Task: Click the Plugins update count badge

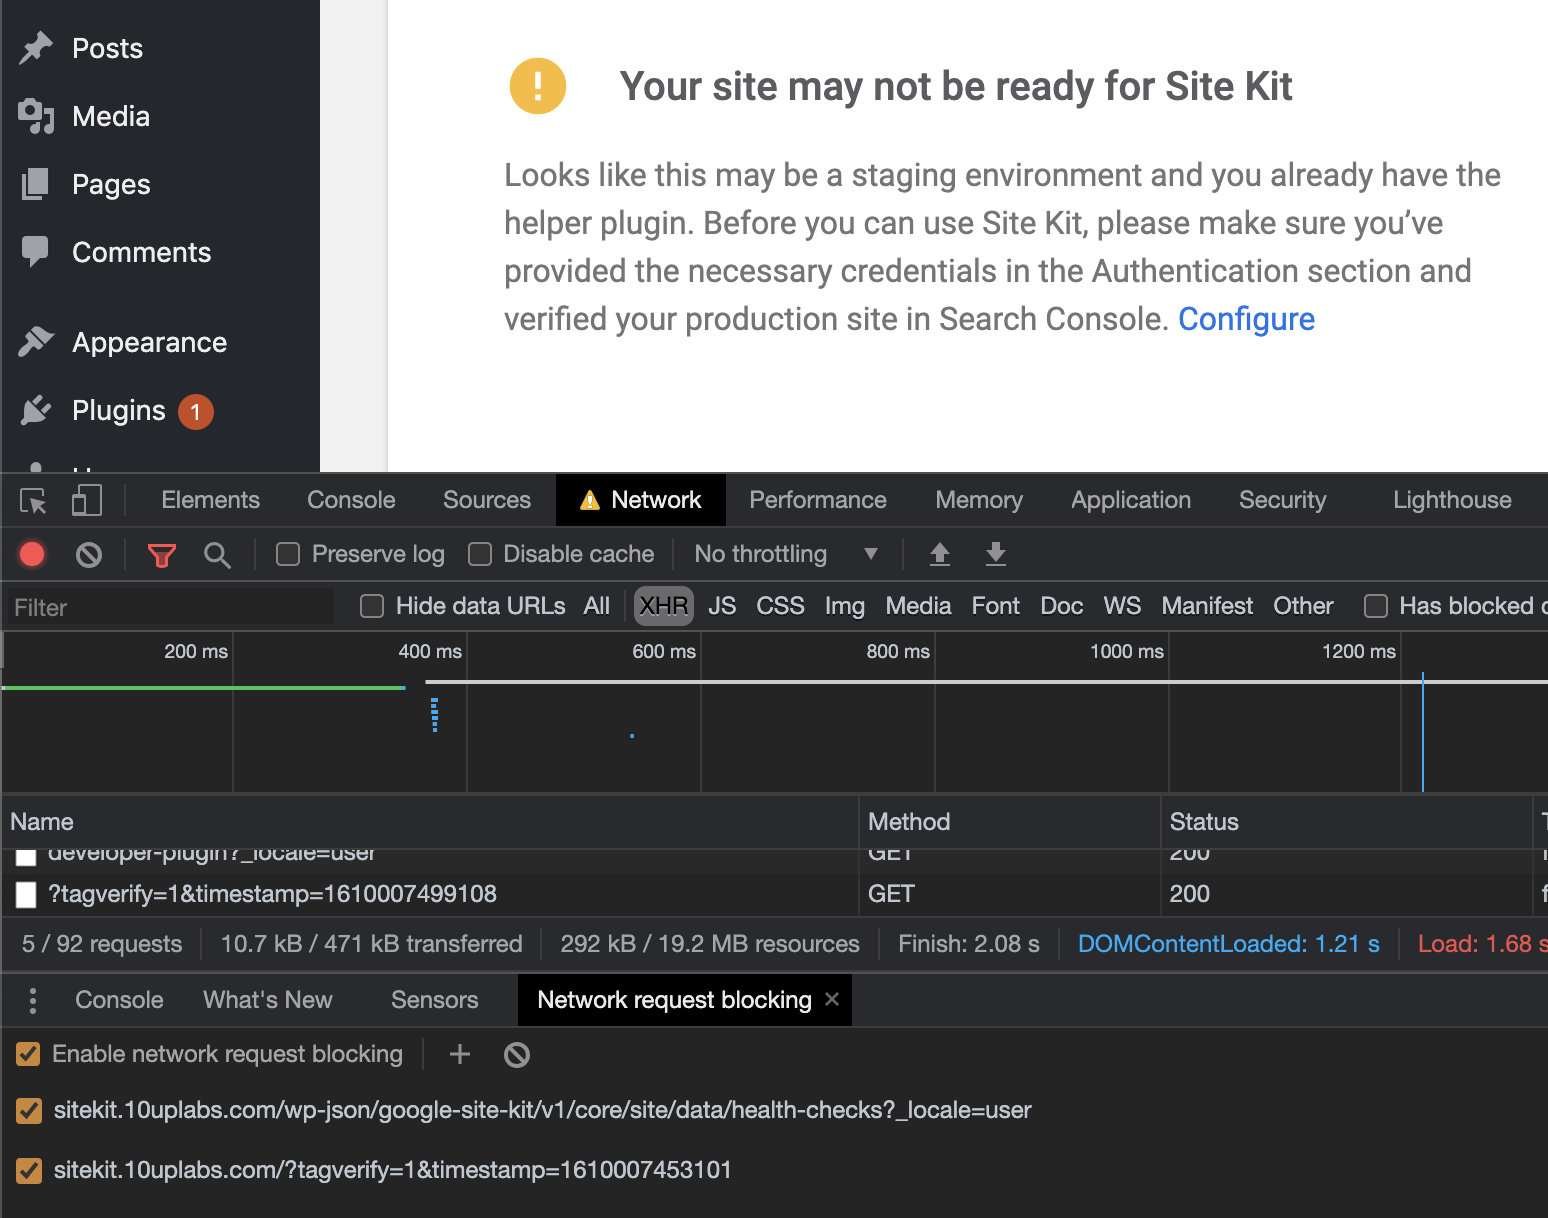Action: [x=196, y=411]
